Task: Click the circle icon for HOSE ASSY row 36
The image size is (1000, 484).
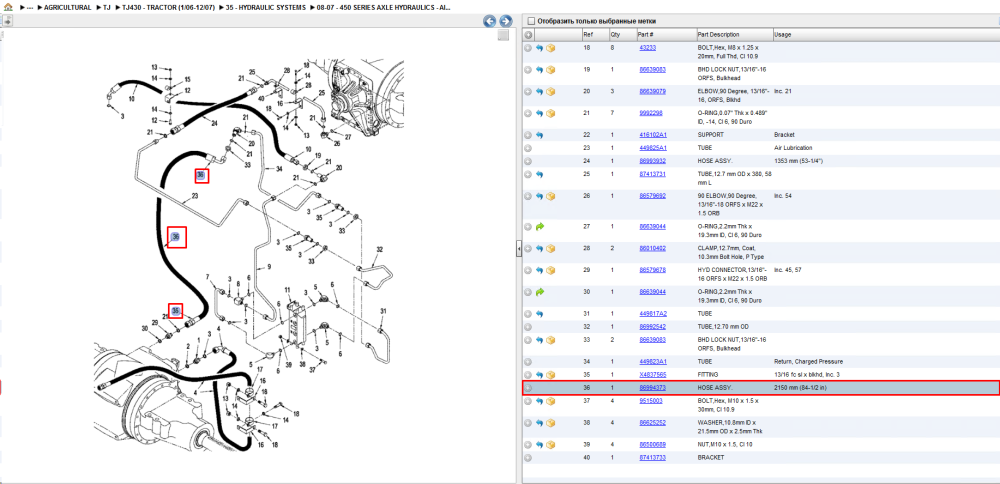Action: click(x=528, y=388)
